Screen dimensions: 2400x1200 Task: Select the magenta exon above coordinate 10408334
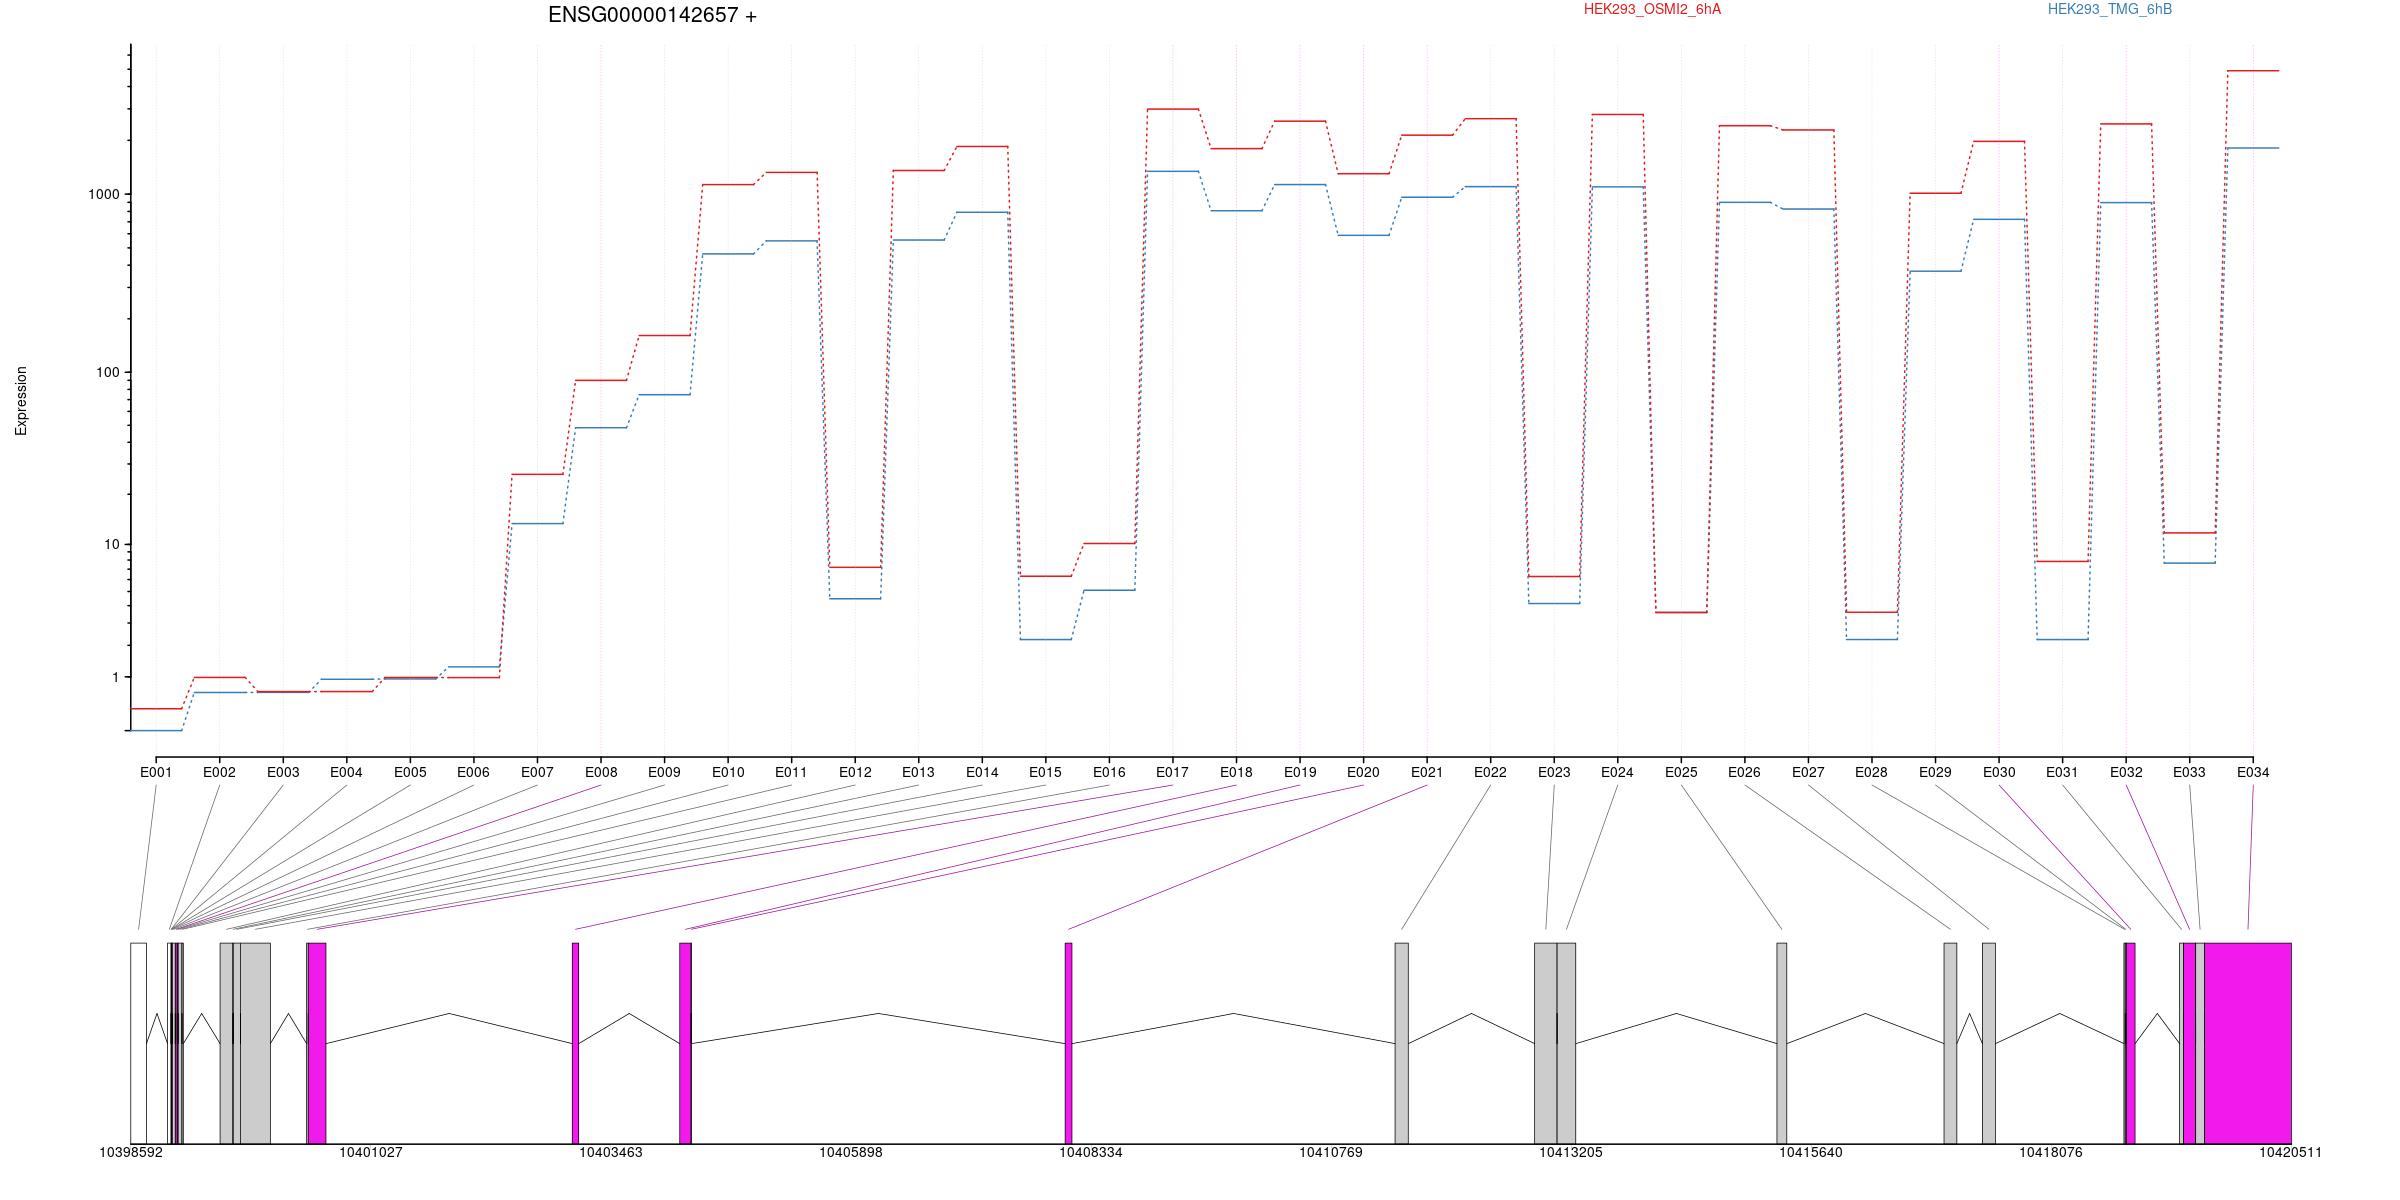click(1069, 1043)
